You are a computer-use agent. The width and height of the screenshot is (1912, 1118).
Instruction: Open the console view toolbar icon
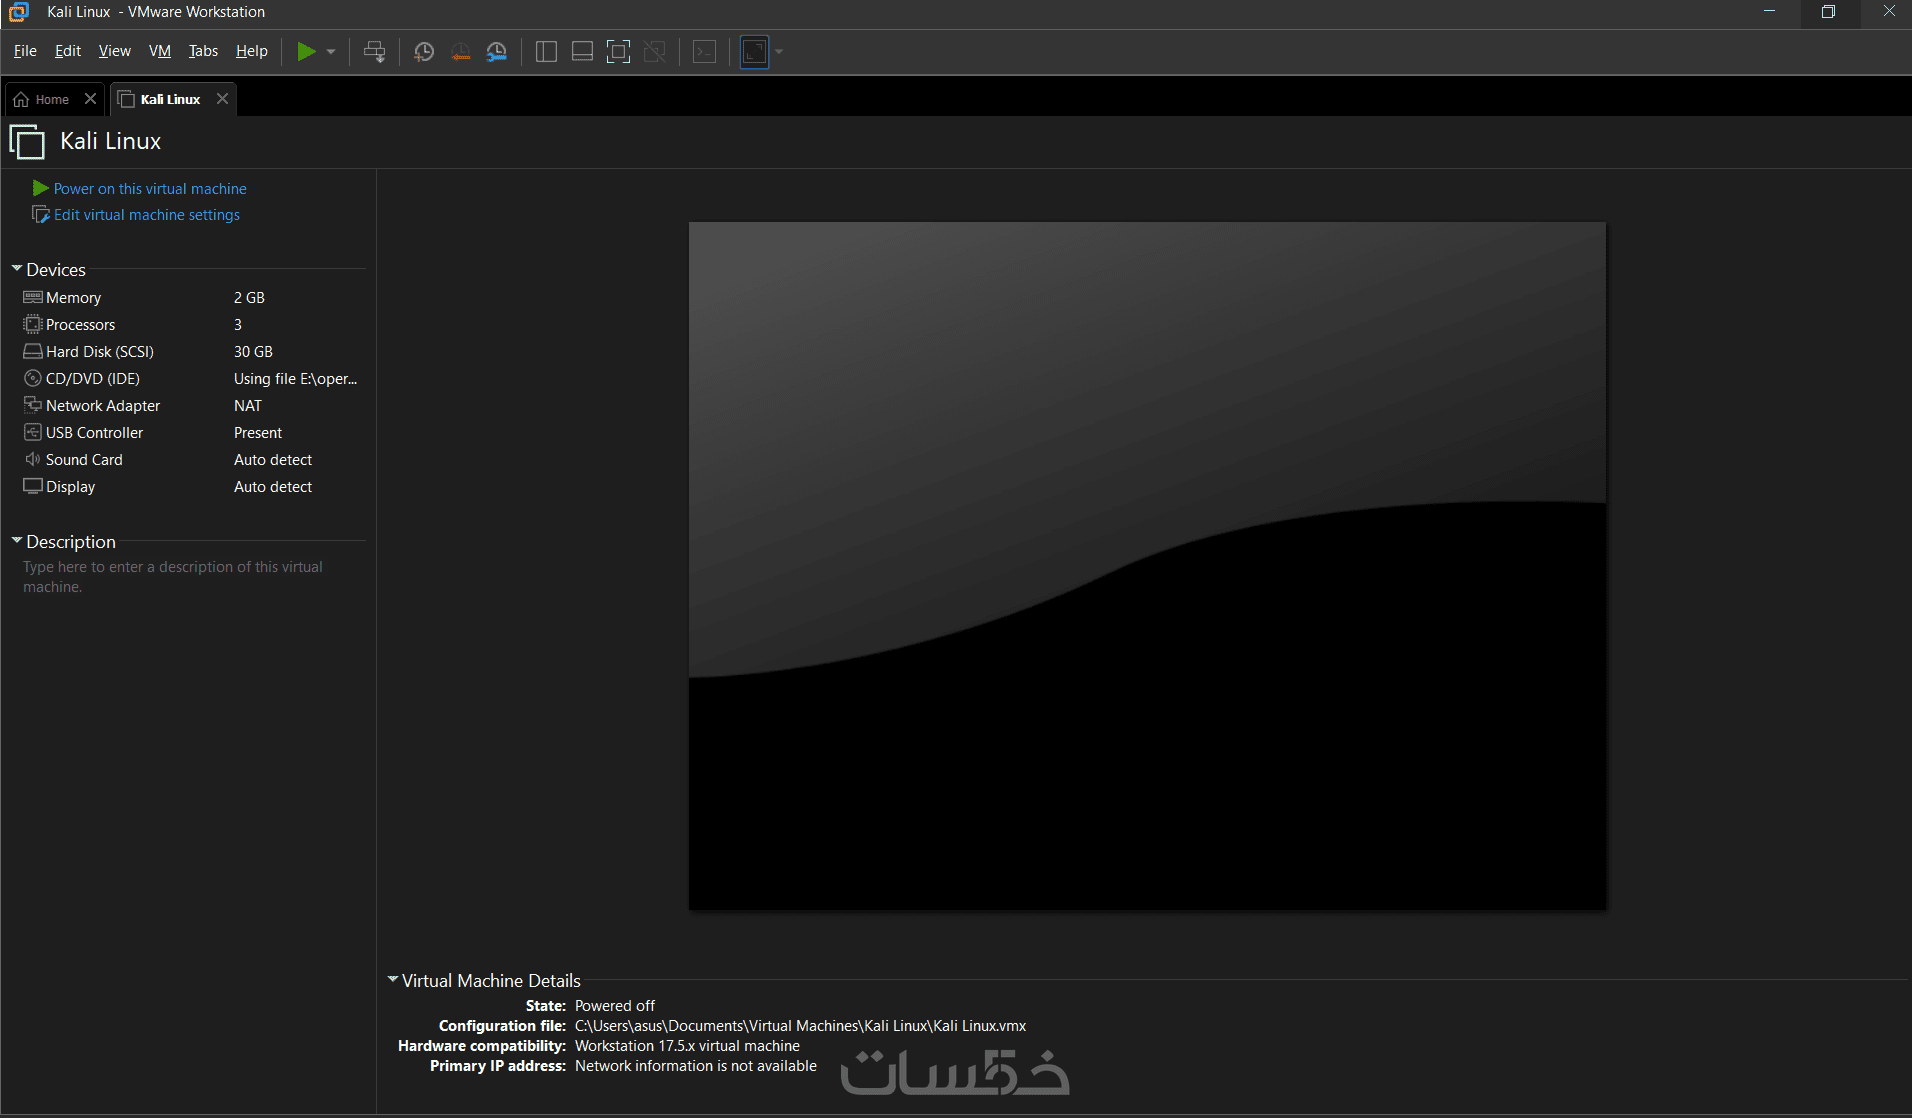[705, 52]
